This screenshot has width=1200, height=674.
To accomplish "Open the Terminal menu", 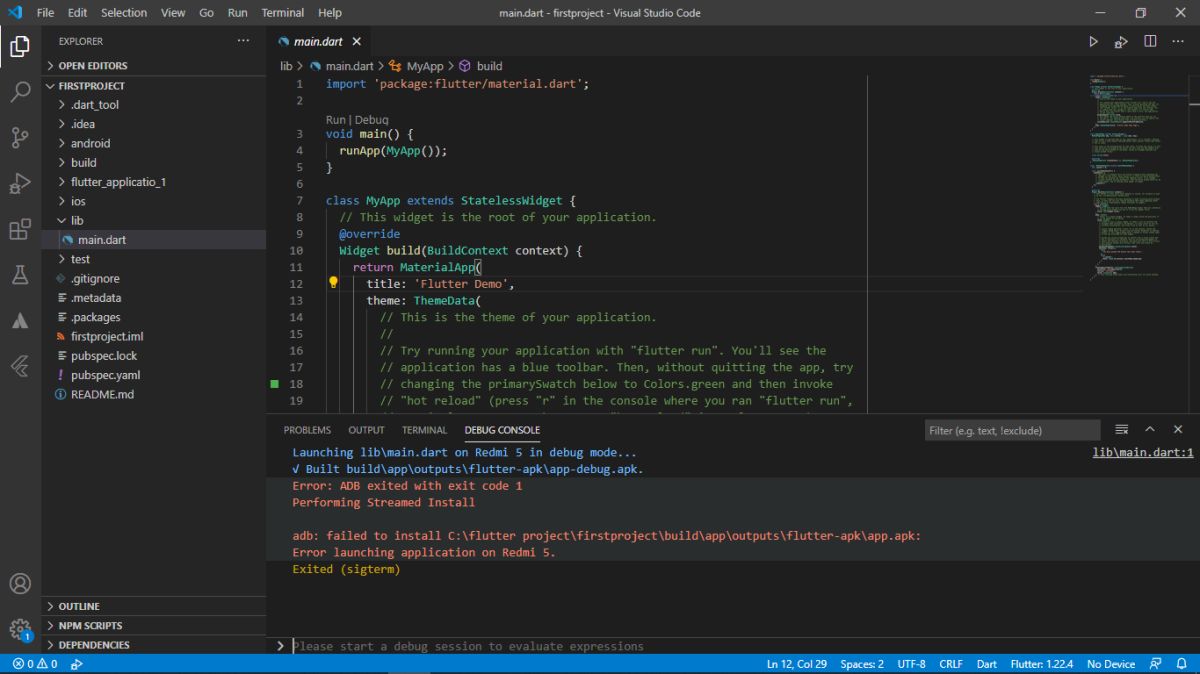I will pyautogui.click(x=282, y=13).
